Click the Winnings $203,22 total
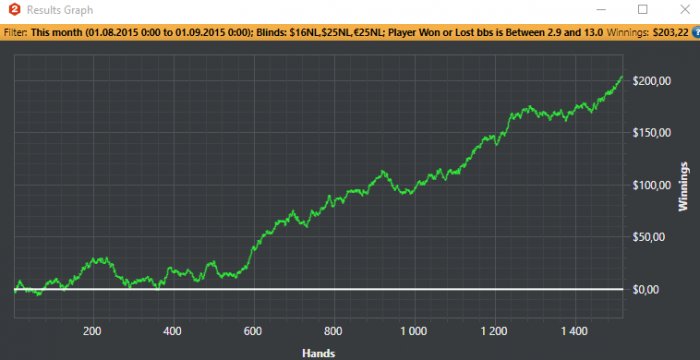The width and height of the screenshot is (700, 360). (647, 33)
